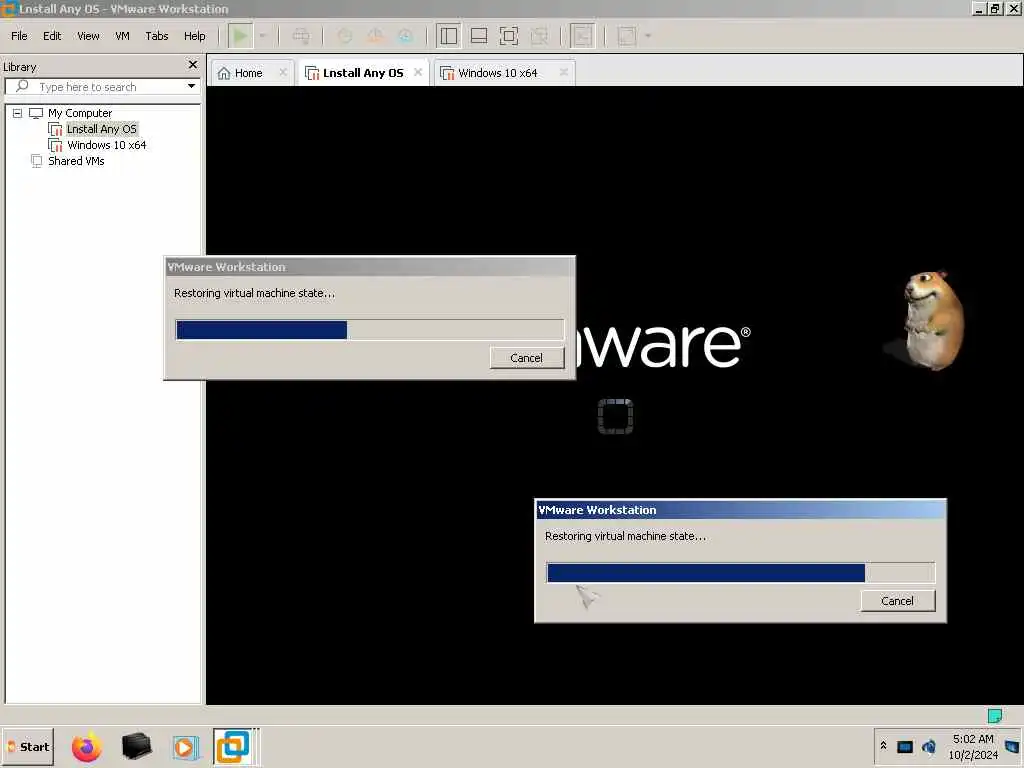Click the blue monitor tray icon
This screenshot has height=768, width=1024.
pos(904,746)
